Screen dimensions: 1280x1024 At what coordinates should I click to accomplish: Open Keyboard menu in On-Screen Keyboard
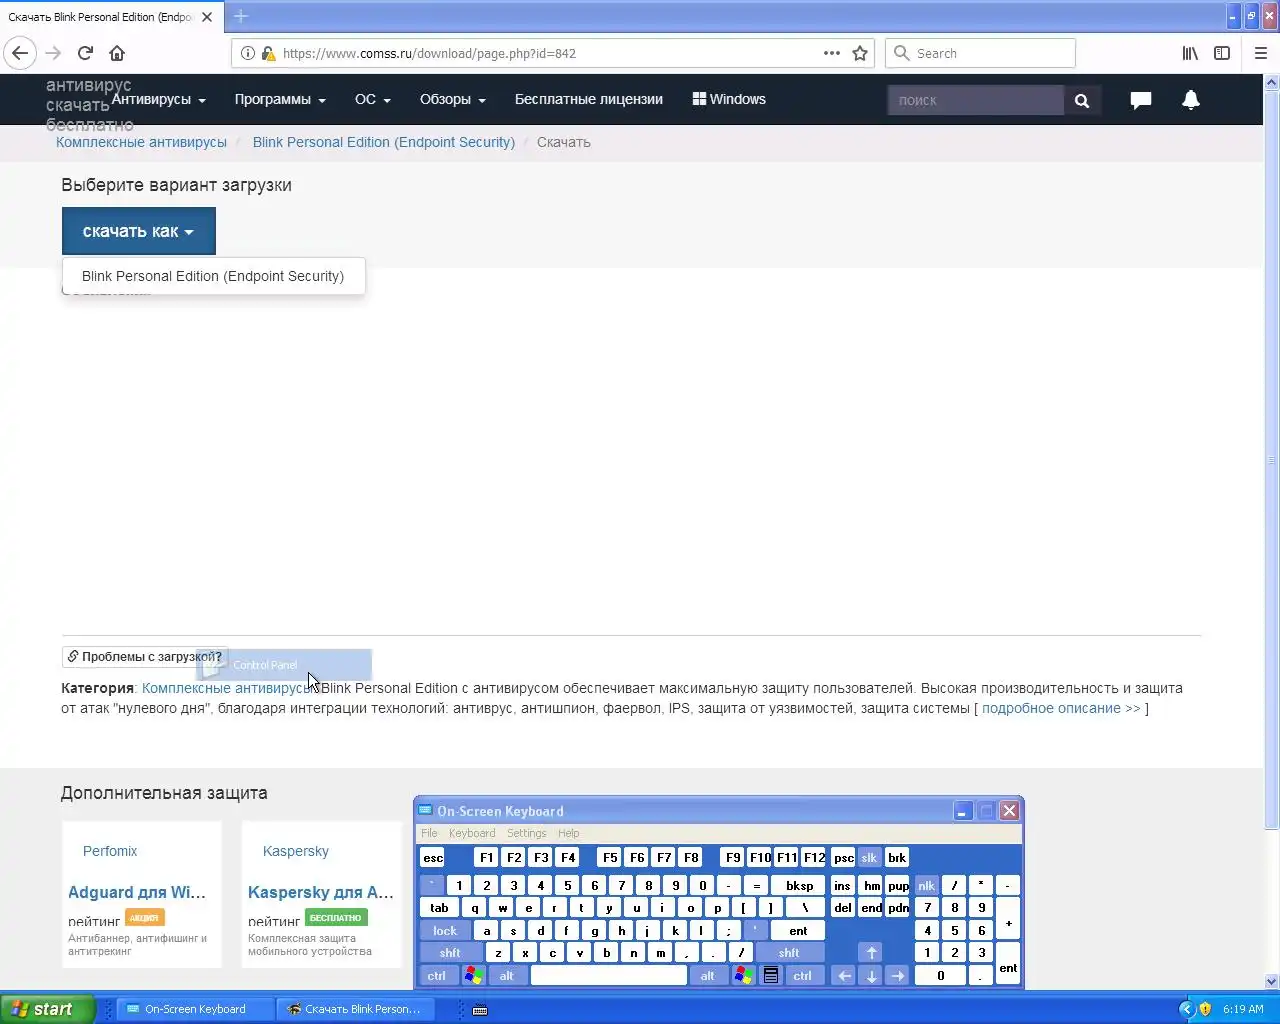coord(472,833)
